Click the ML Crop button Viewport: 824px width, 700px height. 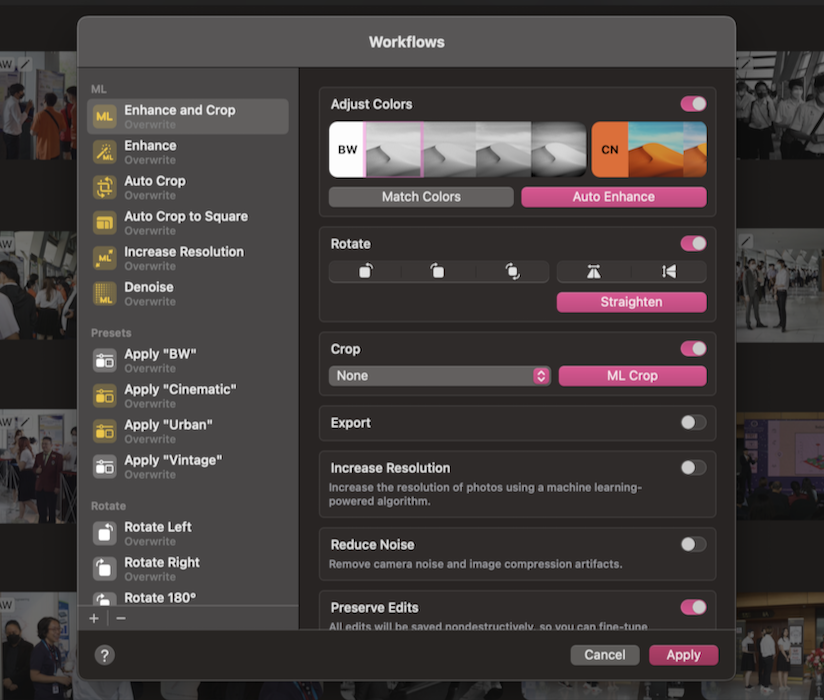[x=632, y=376]
